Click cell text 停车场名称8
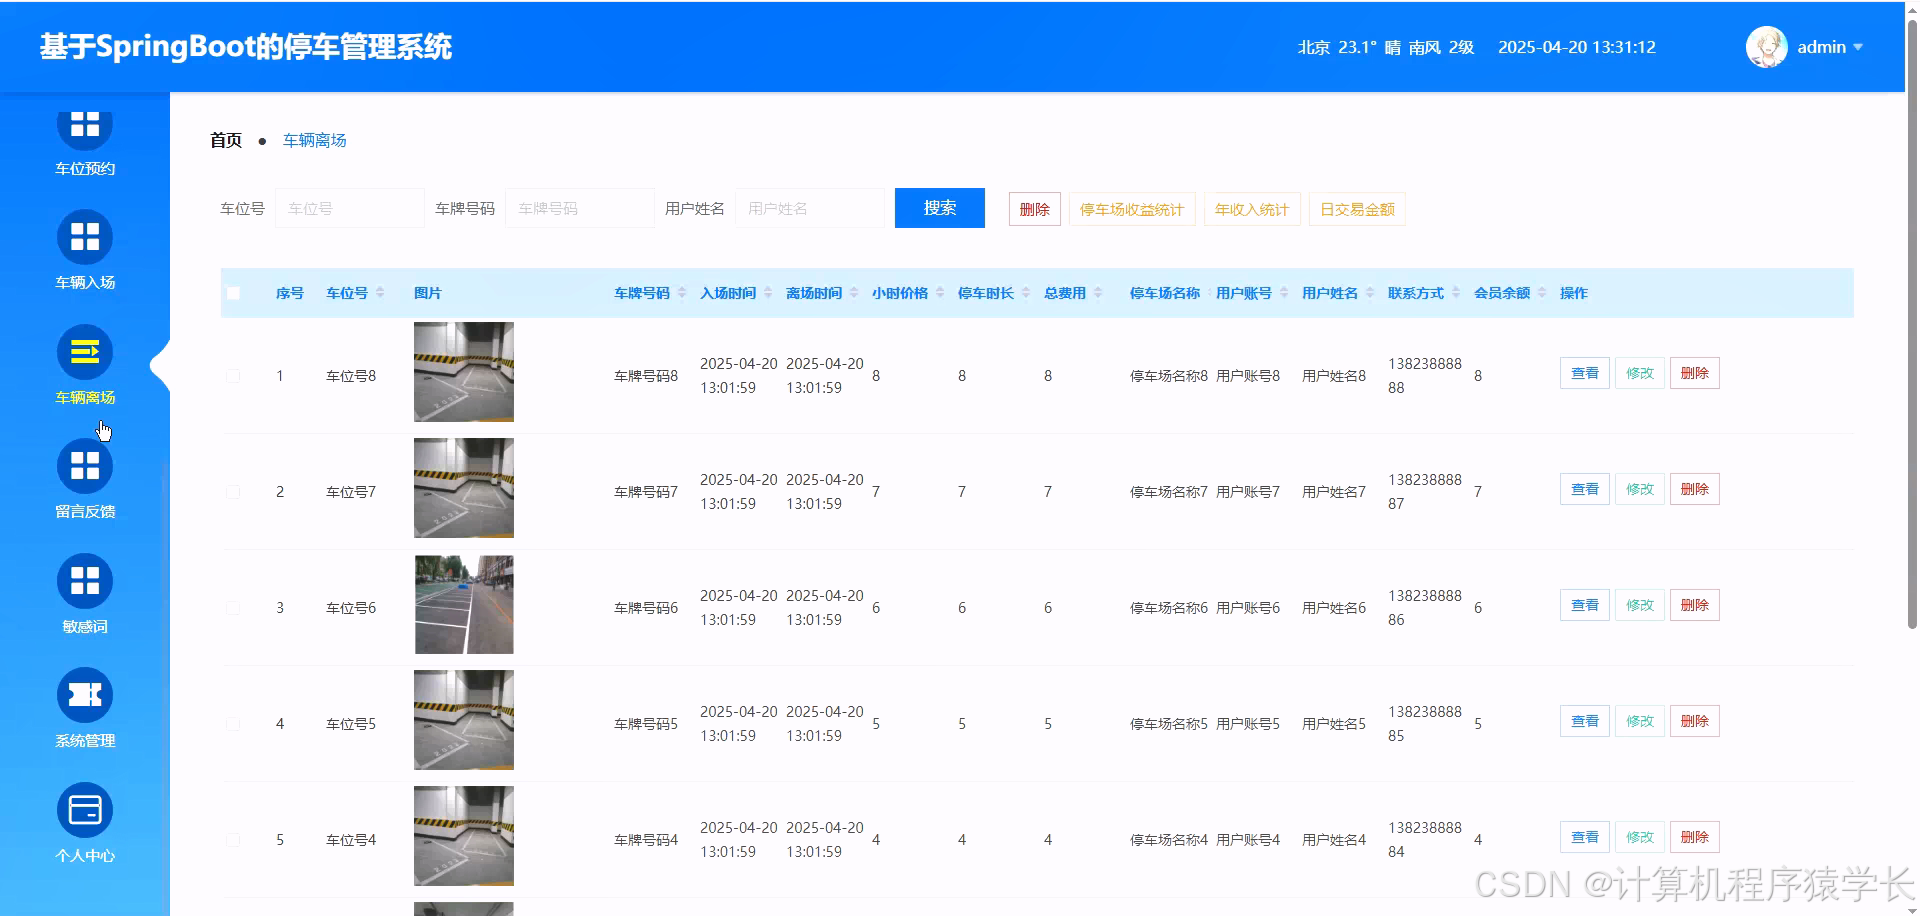The width and height of the screenshot is (1920, 916). click(x=1168, y=376)
